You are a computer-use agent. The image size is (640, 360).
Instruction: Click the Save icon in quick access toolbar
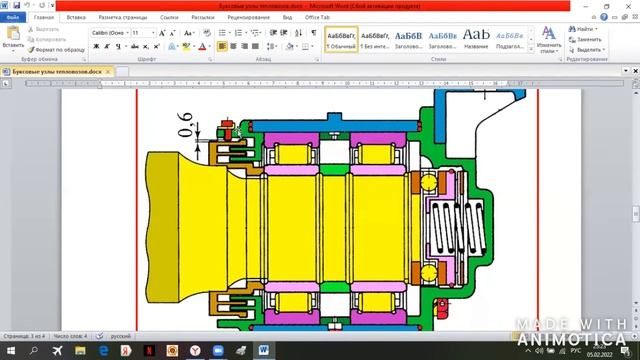tap(17, 6)
